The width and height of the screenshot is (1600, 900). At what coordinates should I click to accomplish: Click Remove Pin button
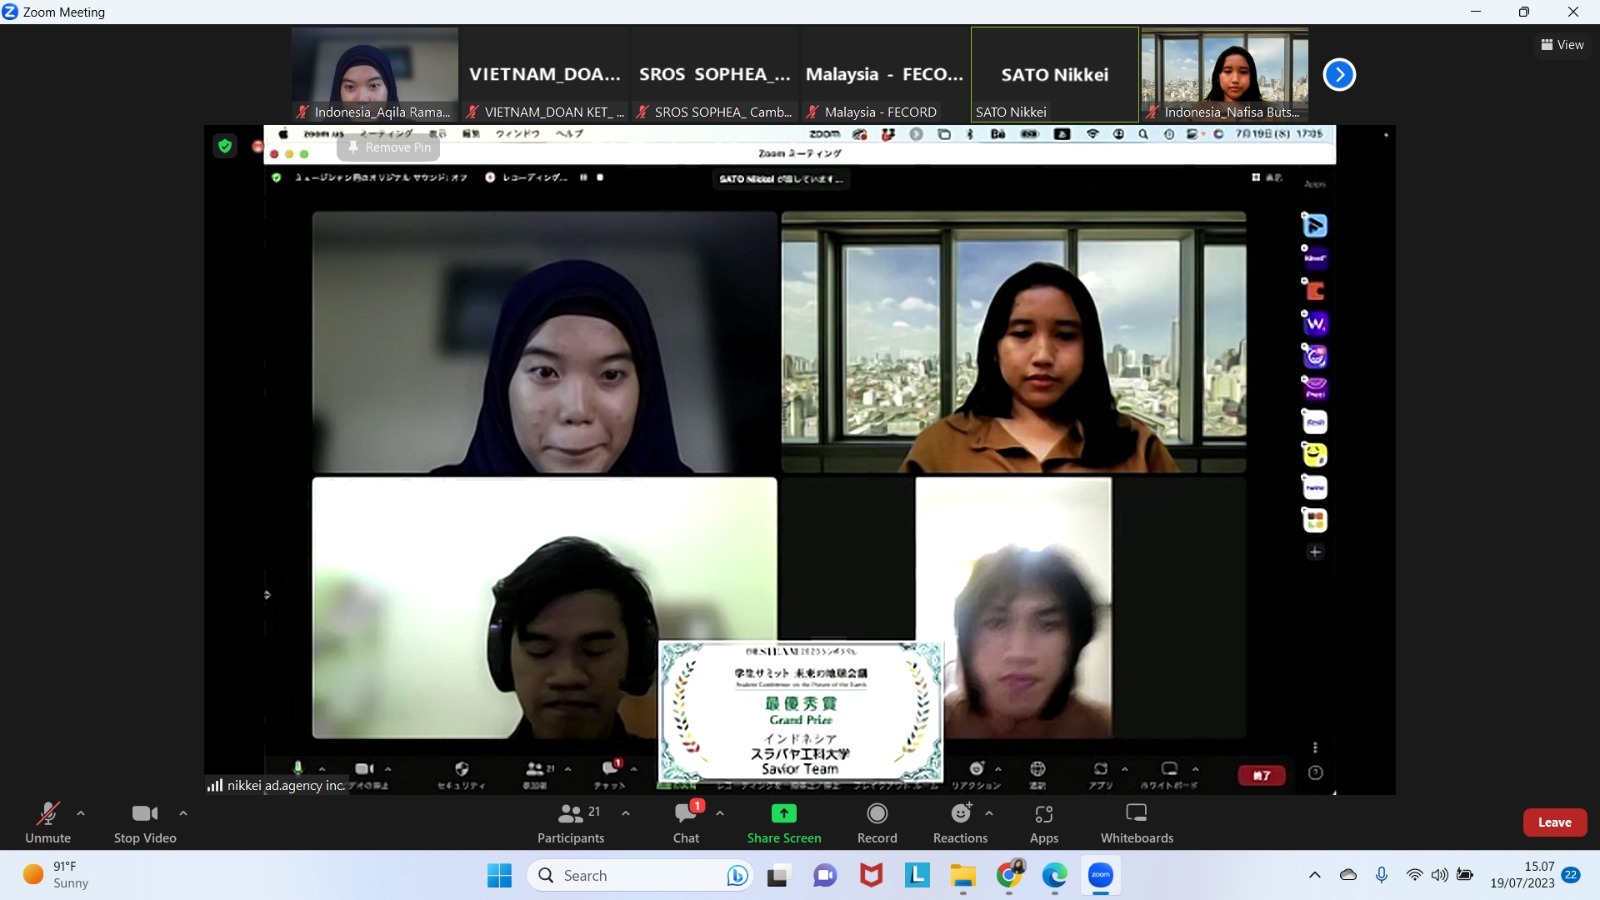389,147
